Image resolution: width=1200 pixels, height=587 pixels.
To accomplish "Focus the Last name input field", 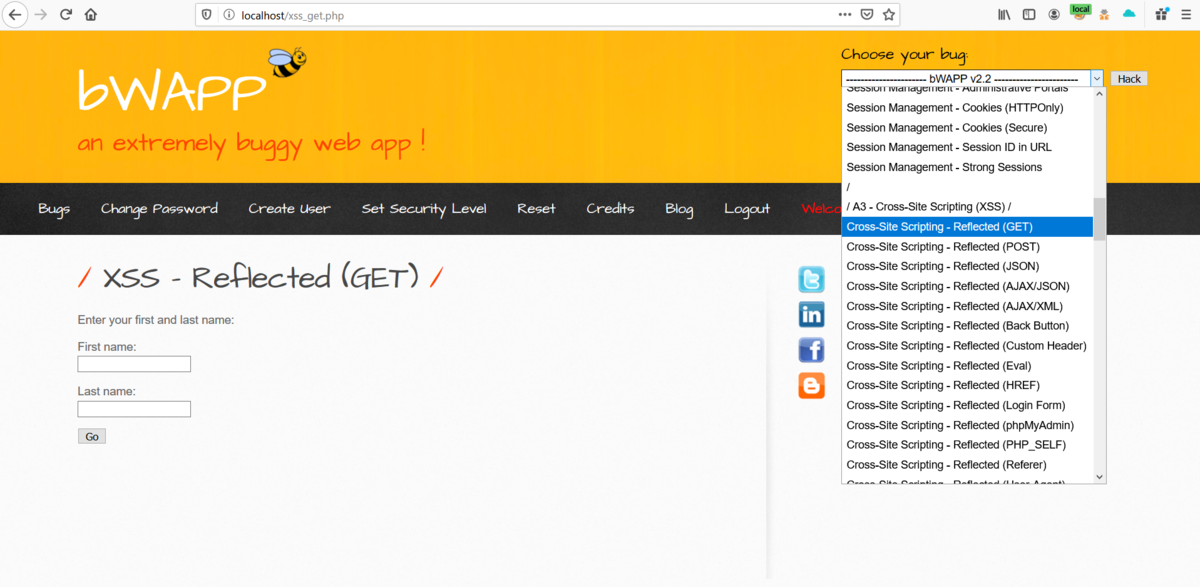I will (134, 409).
